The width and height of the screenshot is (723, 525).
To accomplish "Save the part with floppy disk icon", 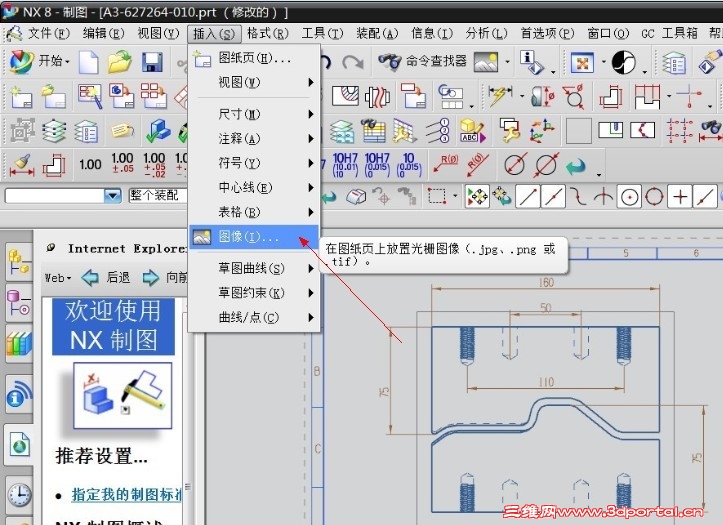I will pyautogui.click(x=152, y=62).
